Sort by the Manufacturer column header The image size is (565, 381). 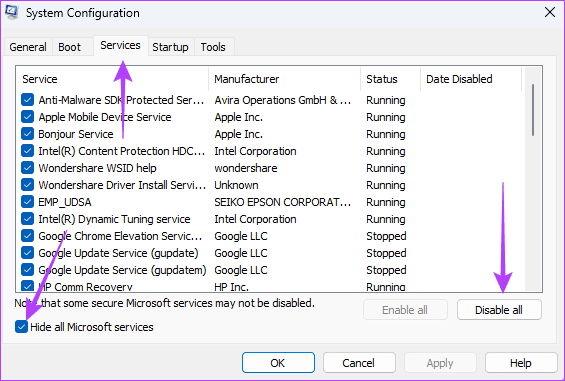284,79
